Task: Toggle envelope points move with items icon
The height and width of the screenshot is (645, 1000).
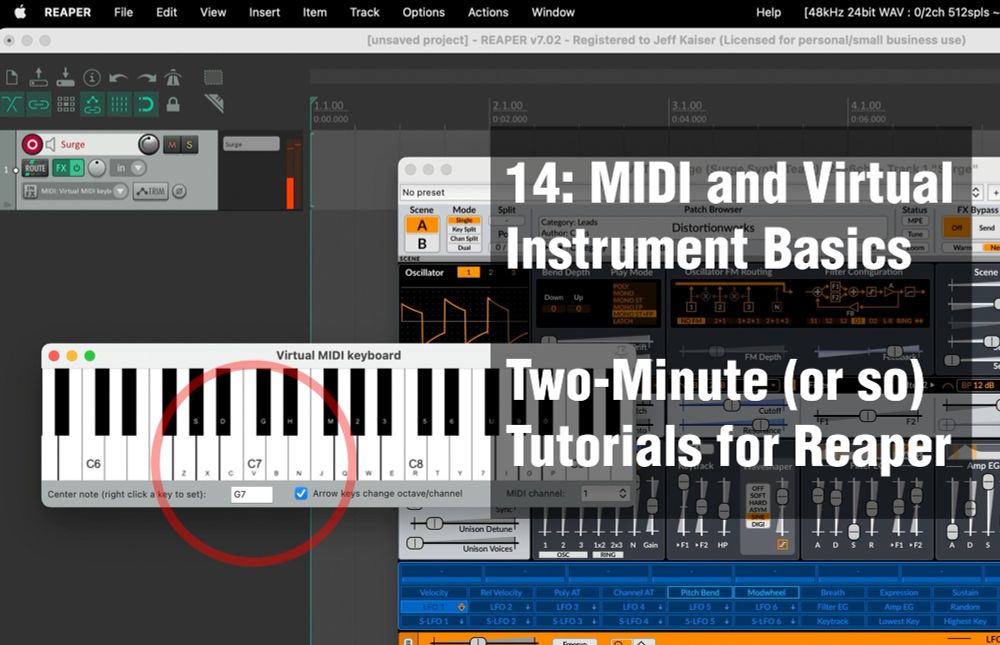Action: tap(92, 104)
